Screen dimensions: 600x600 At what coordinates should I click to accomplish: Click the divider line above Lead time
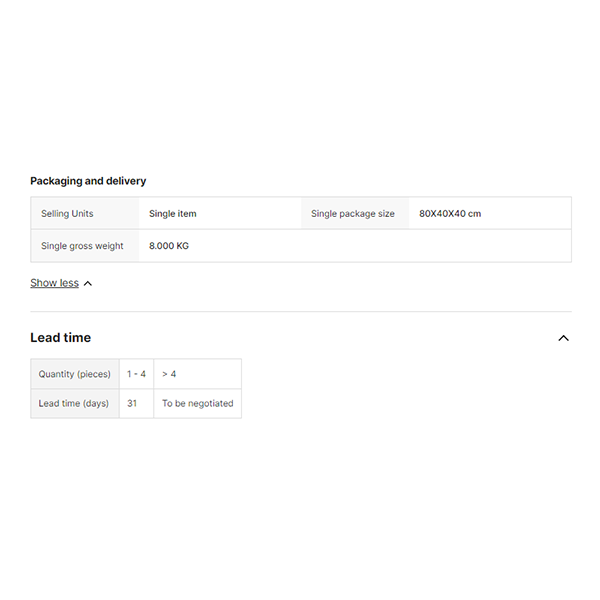(300, 311)
